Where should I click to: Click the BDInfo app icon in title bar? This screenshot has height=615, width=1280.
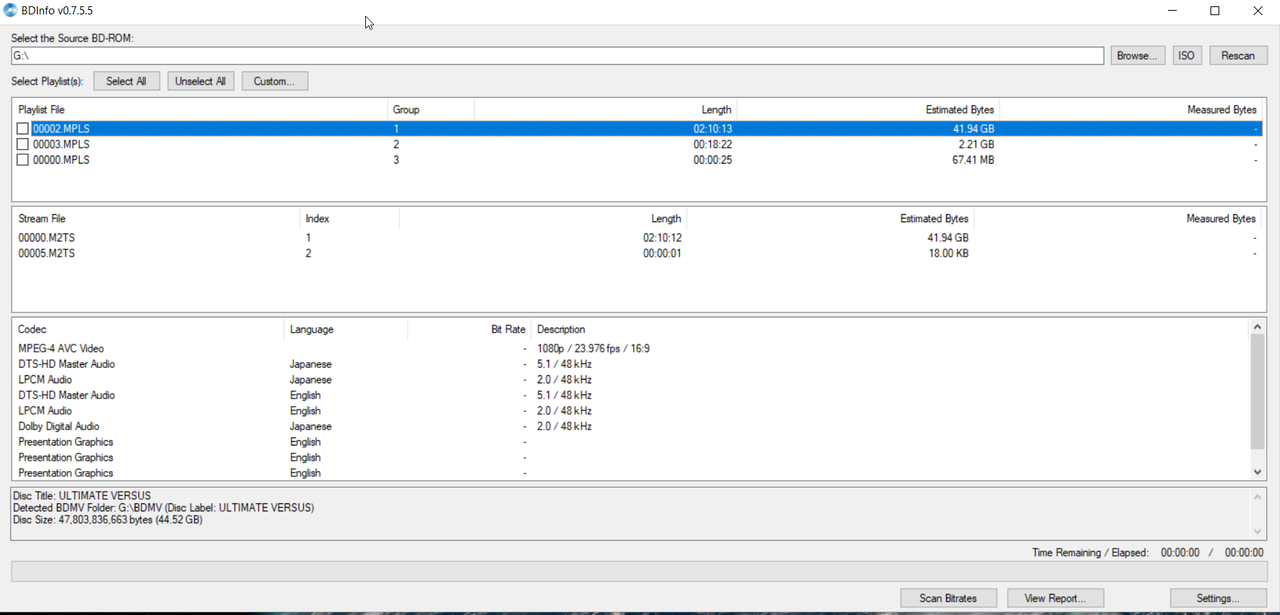pos(10,11)
